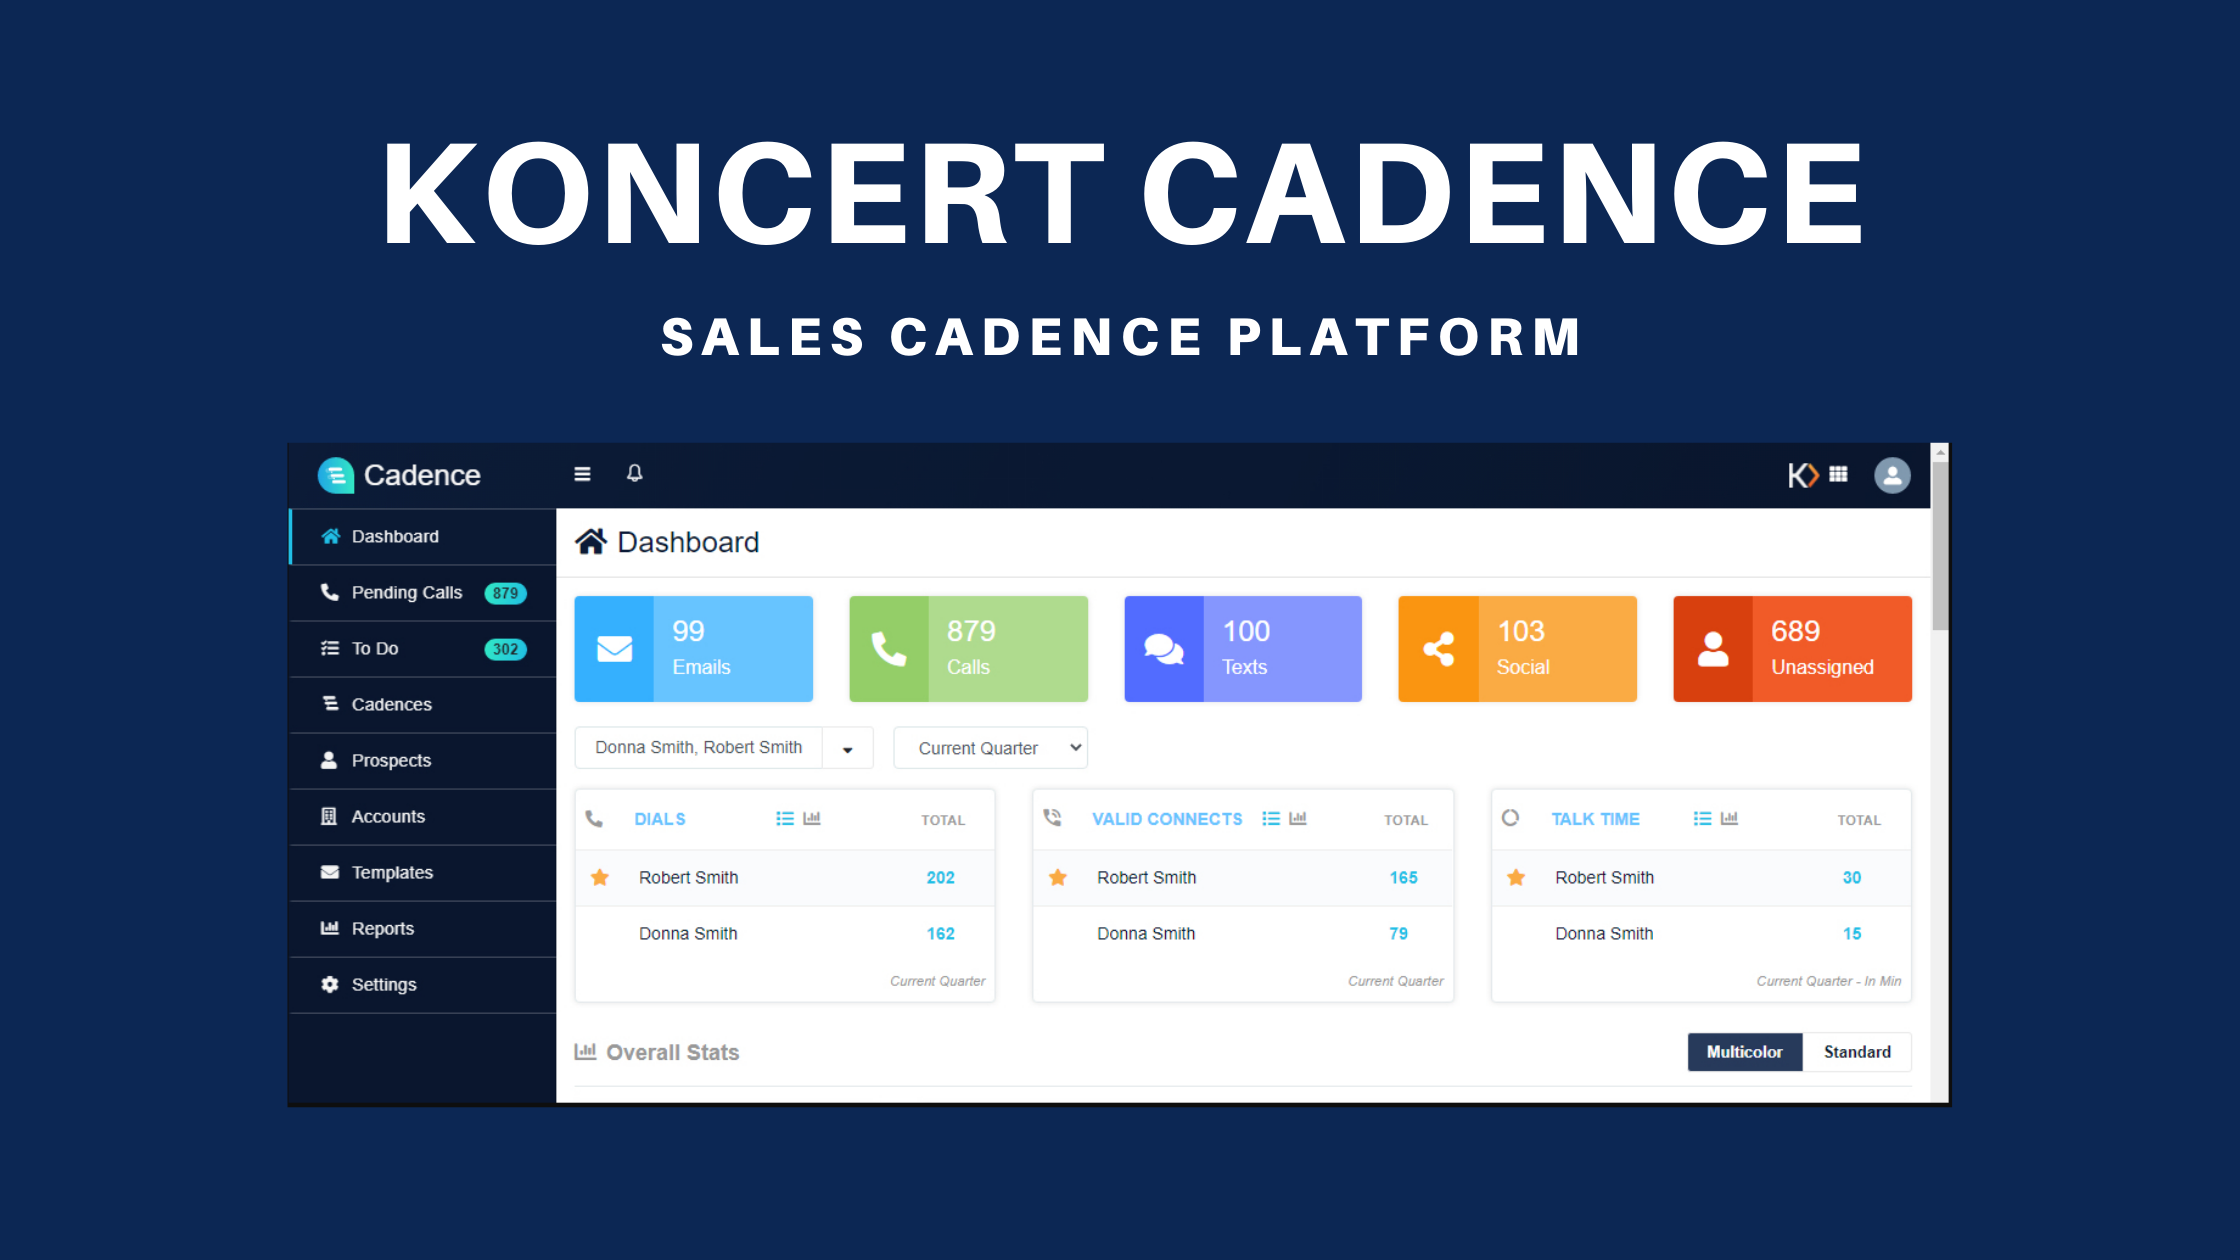Click the Pending Calls phone icon
2240x1260 pixels.
click(x=323, y=591)
